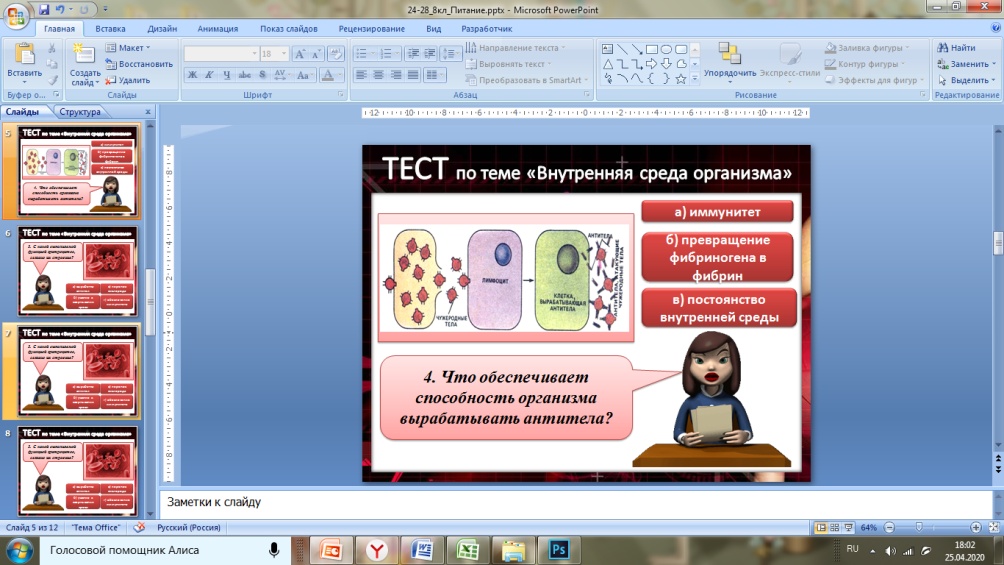Switch to normal view in status bar
Image resolution: width=1004 pixels, height=565 pixels.
point(821,527)
